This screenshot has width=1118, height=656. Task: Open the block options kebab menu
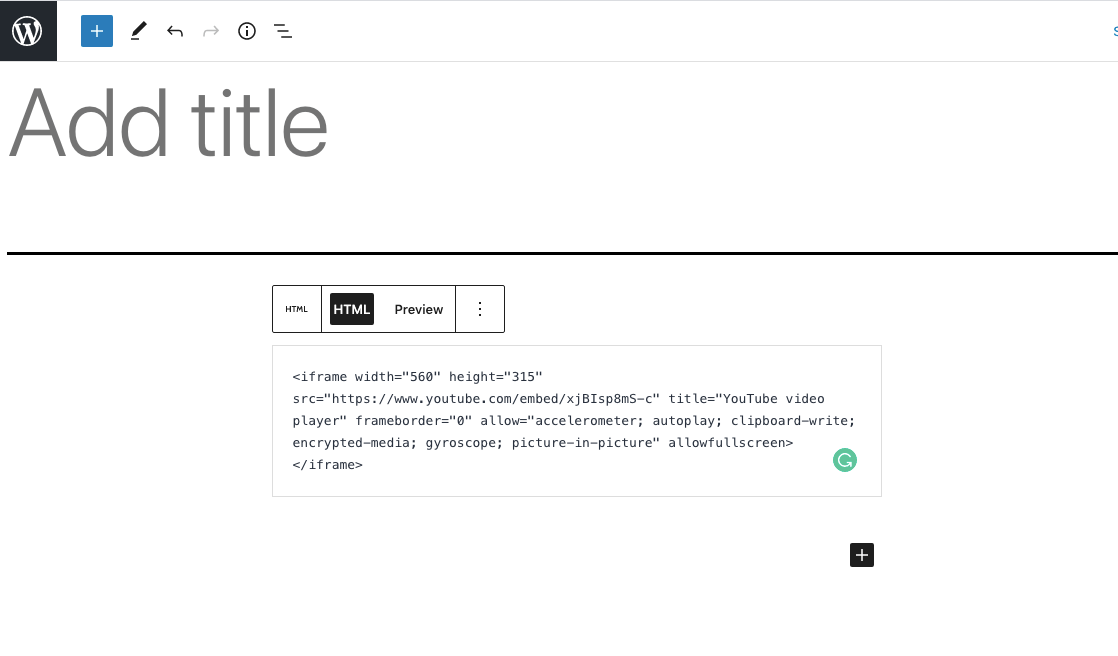pos(479,309)
